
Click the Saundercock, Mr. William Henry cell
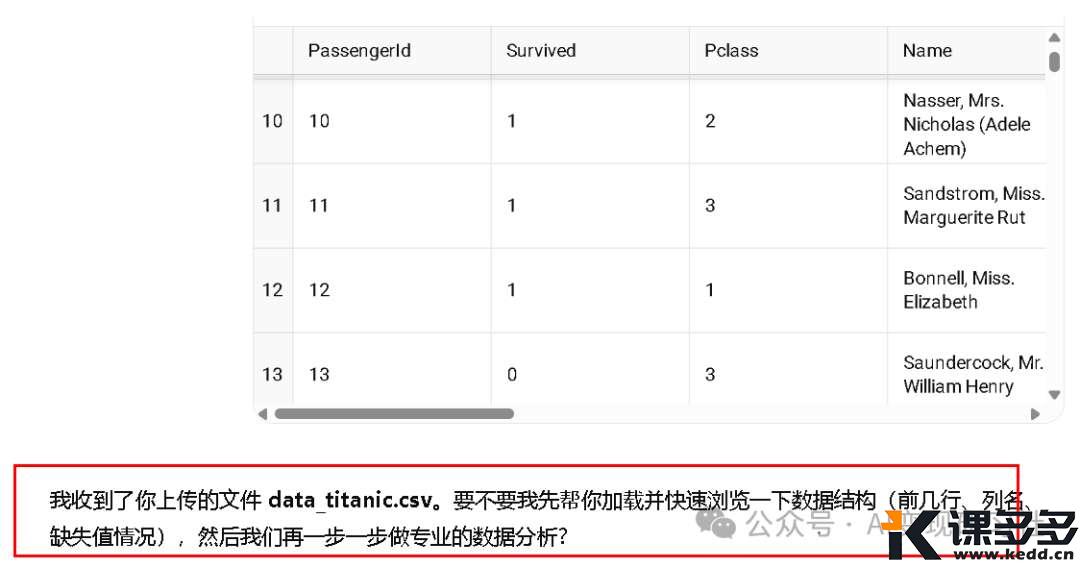972,375
